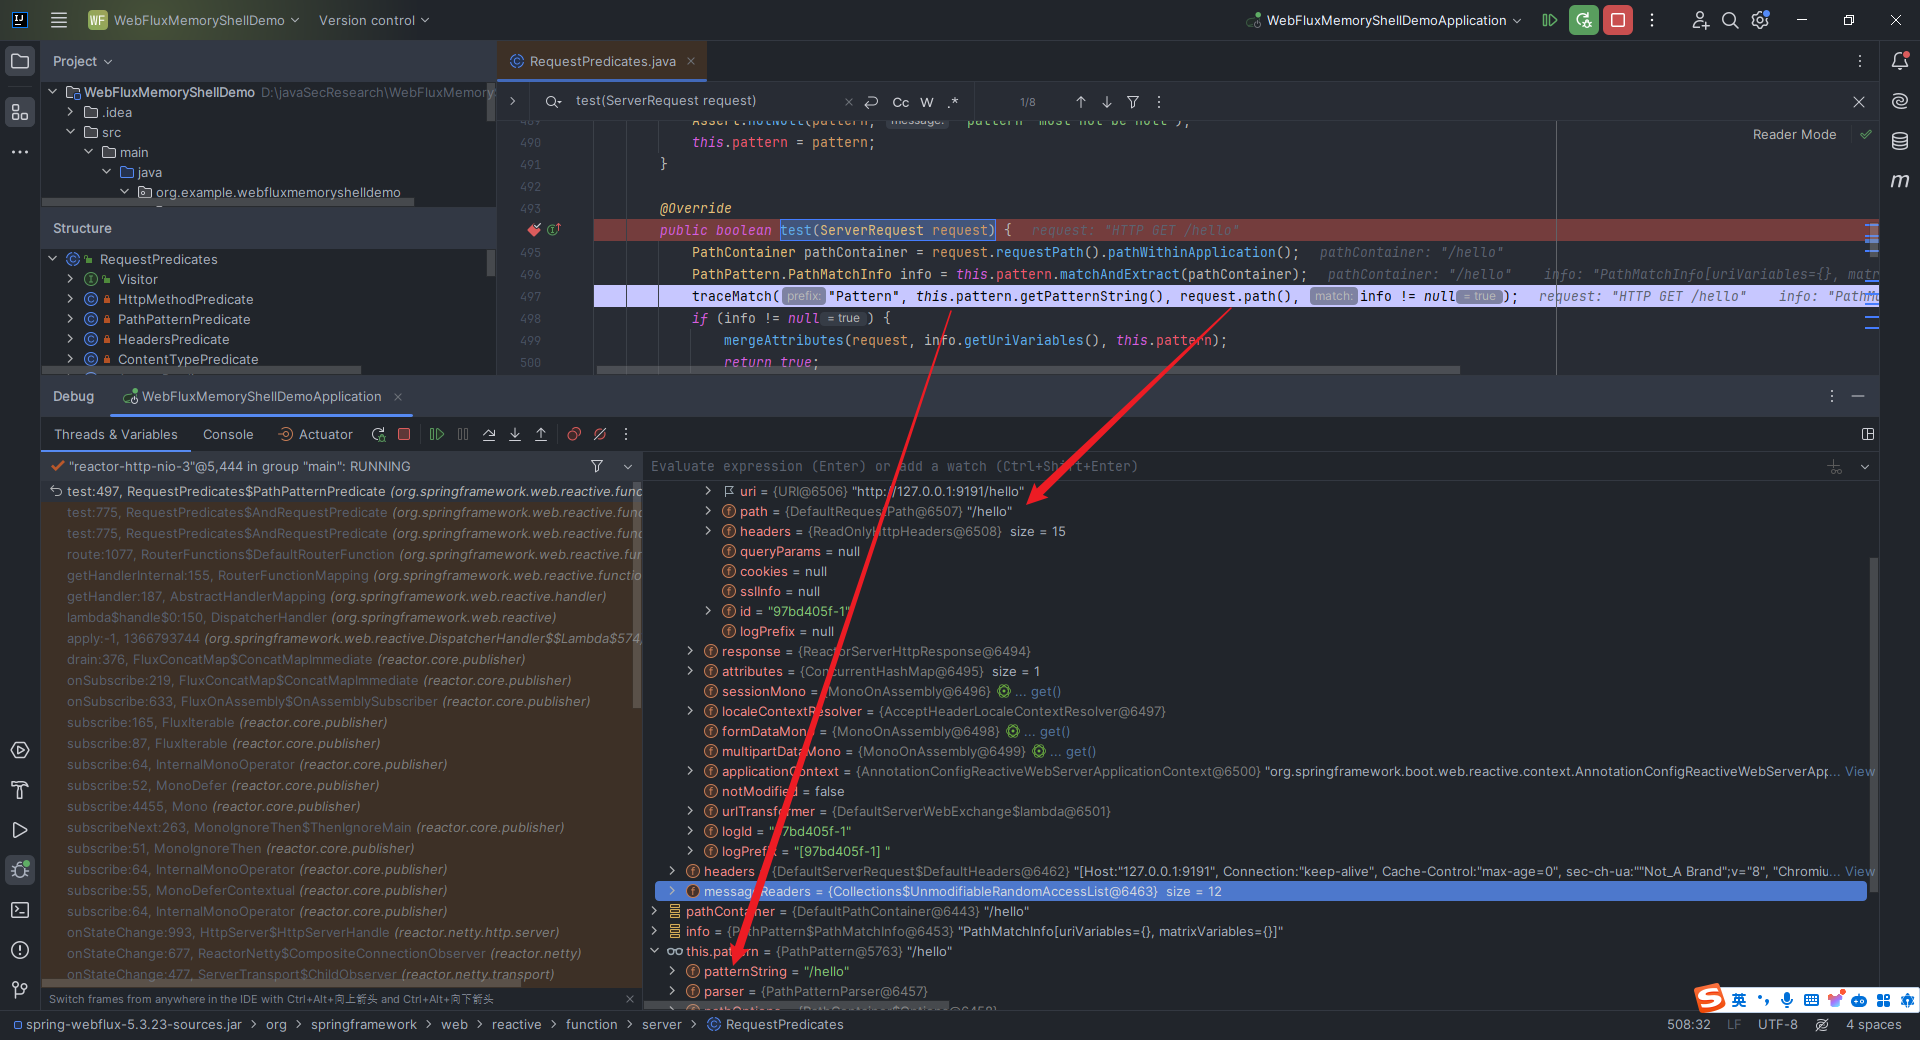The image size is (1920, 1040).
Task: Click the Debug (bug) button in toolbar
Action: [x=1584, y=20]
